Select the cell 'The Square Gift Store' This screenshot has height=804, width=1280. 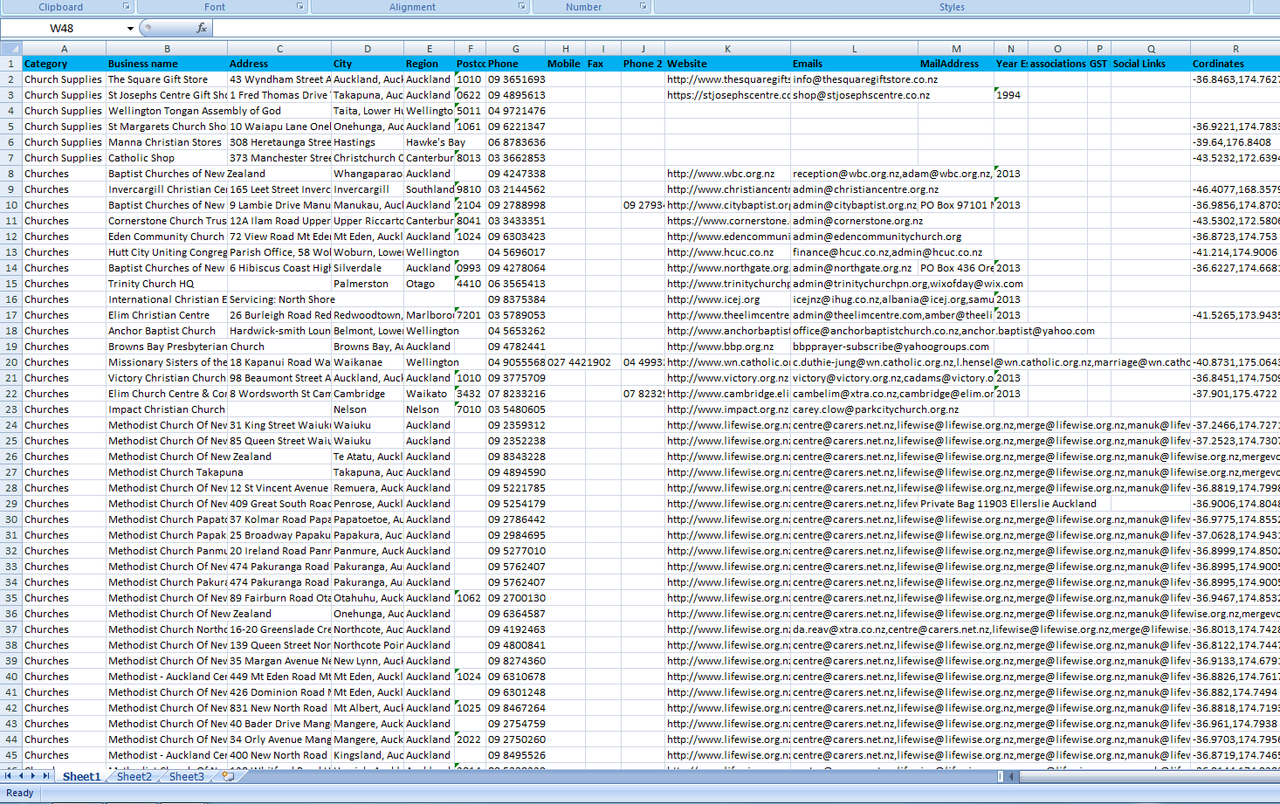167,79
